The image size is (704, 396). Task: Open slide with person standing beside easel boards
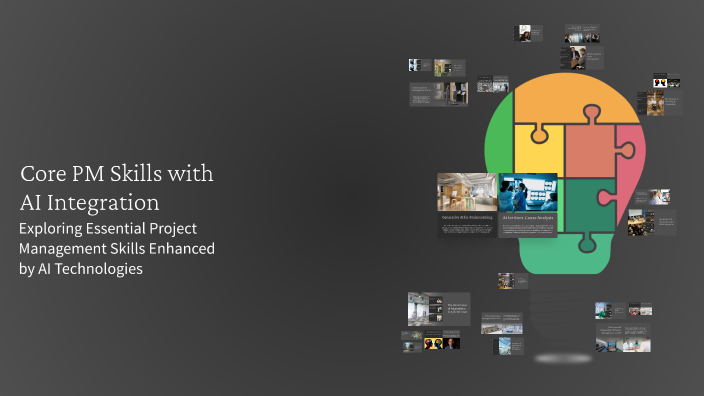pyautogui.click(x=439, y=94)
